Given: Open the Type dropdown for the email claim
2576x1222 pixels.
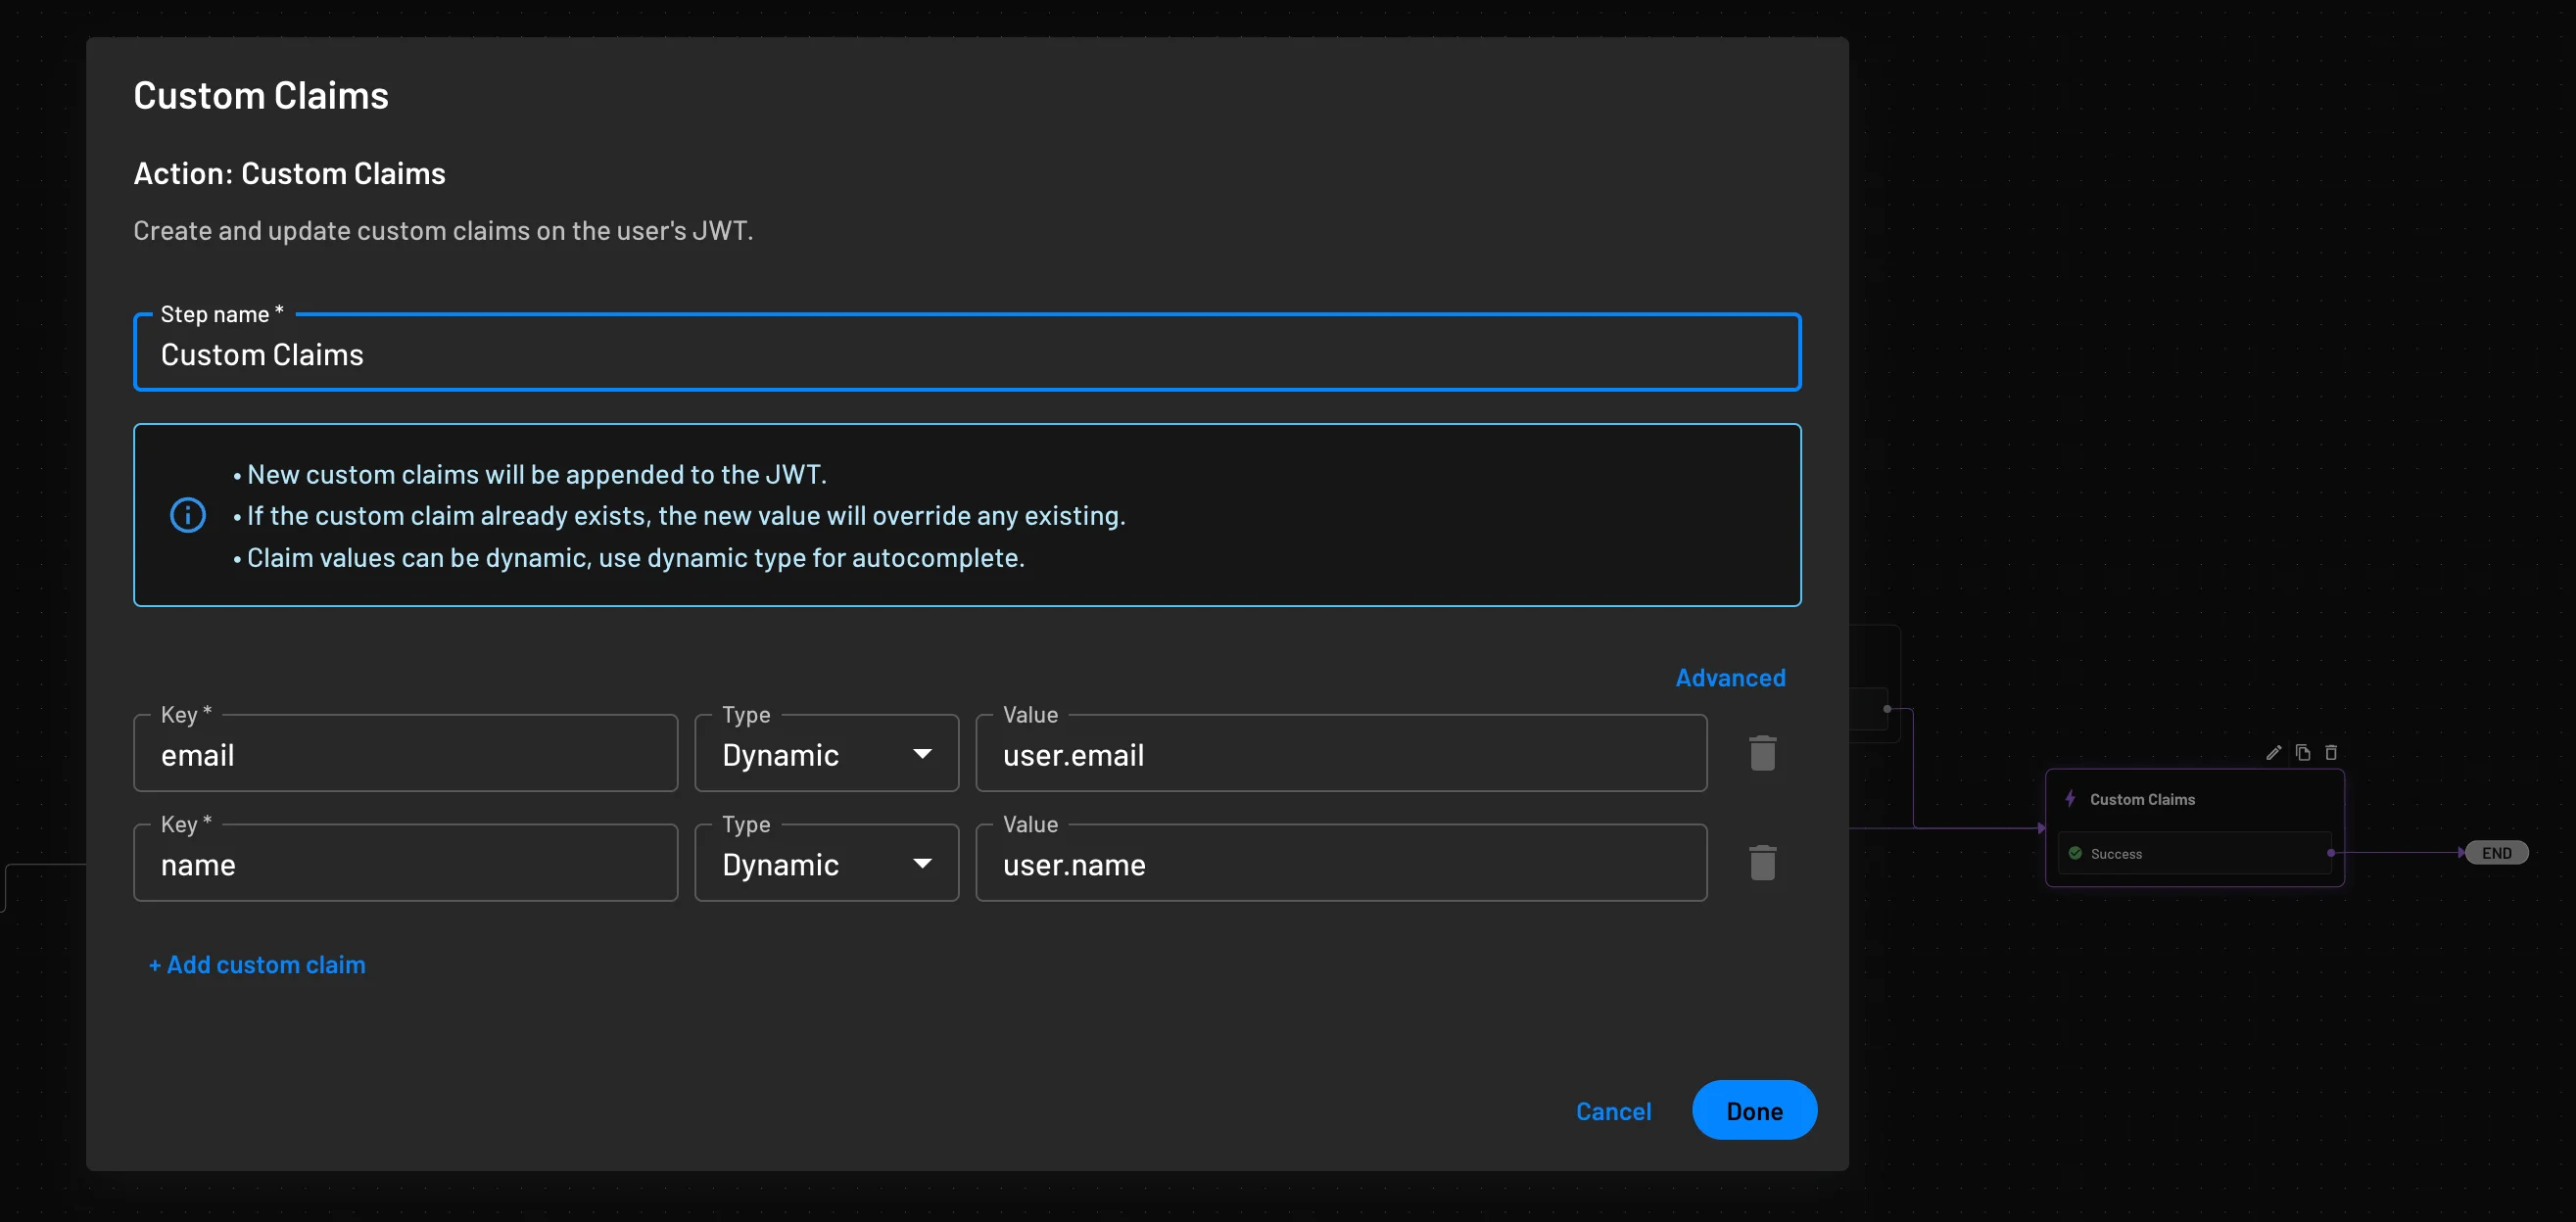Looking at the screenshot, I should (x=922, y=753).
